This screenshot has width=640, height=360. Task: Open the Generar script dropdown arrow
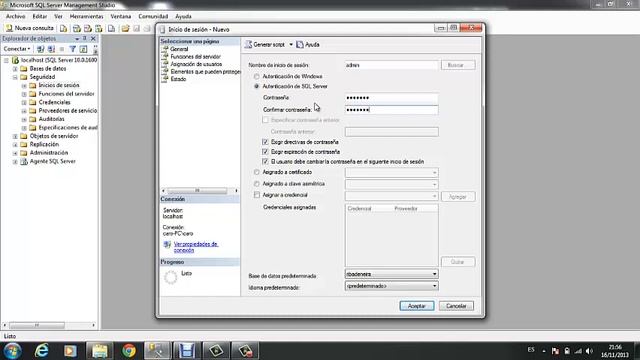(x=291, y=44)
